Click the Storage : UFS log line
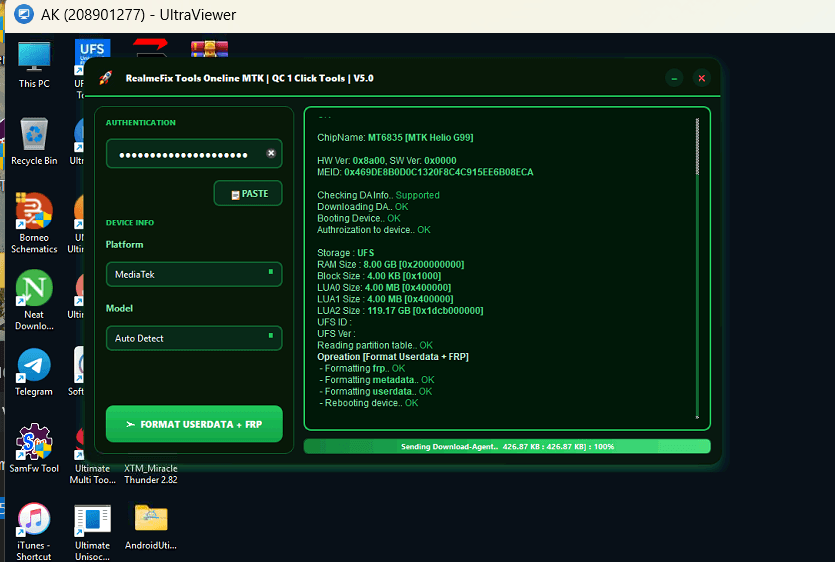Image resolution: width=835 pixels, height=562 pixels. 346,253
